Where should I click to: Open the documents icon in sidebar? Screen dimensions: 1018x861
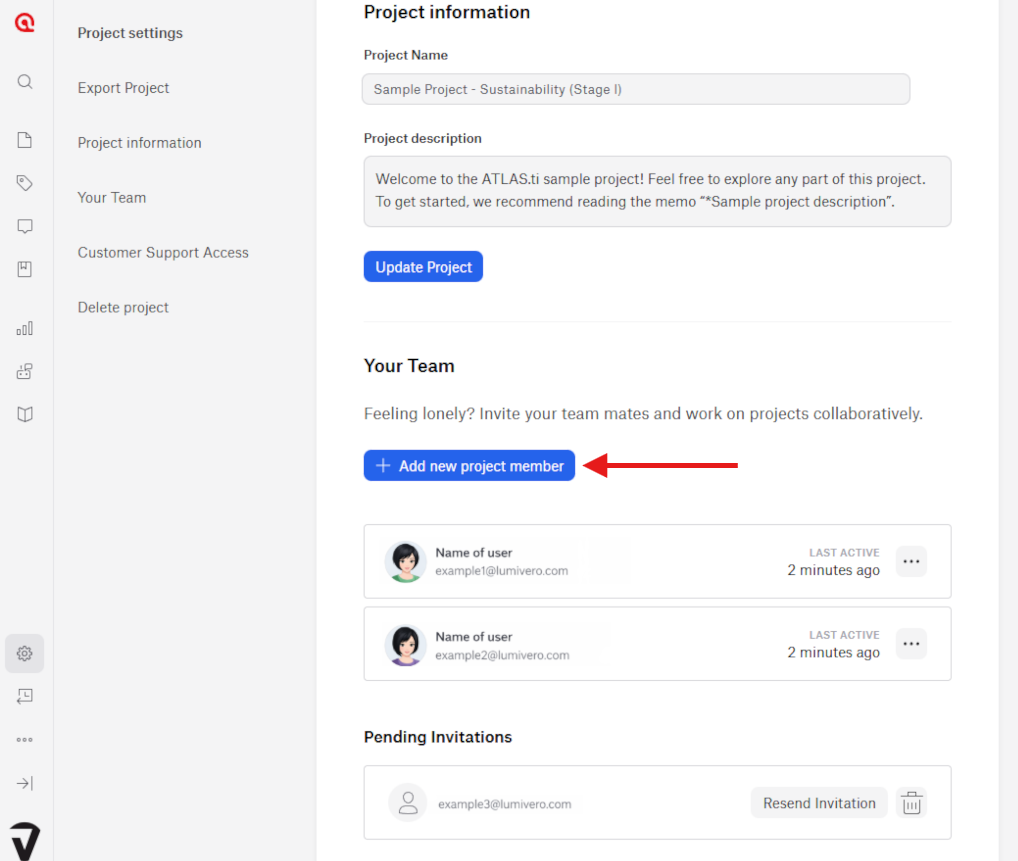25,140
